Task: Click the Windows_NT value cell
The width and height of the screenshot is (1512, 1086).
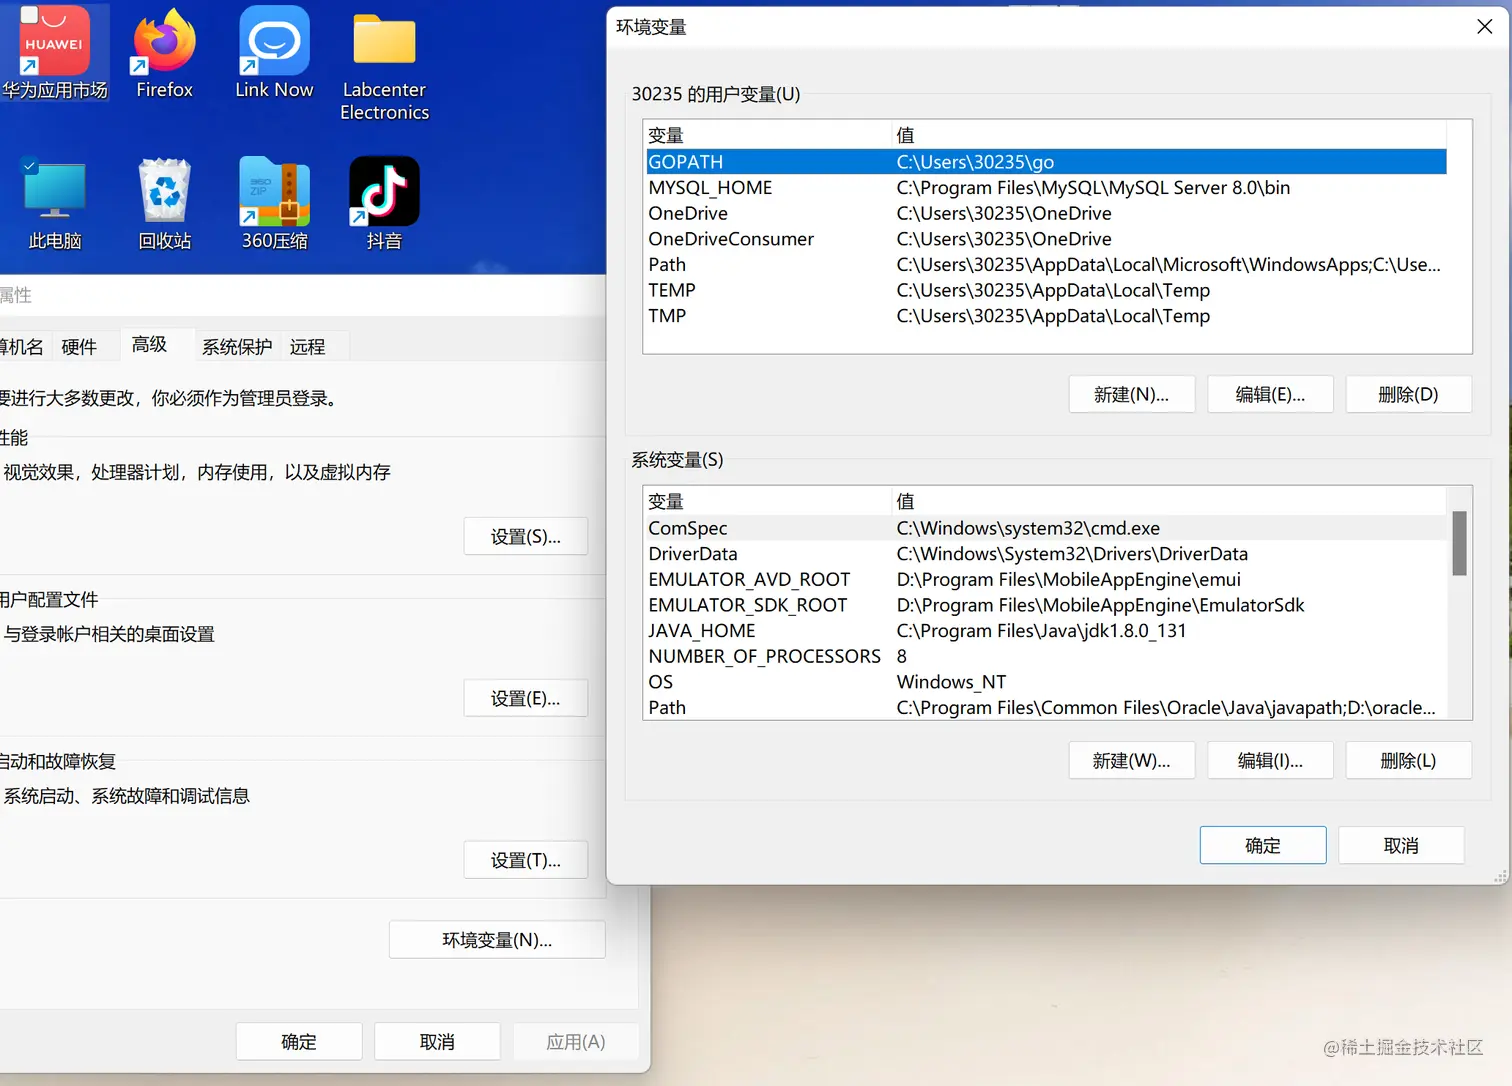Action: 951,682
